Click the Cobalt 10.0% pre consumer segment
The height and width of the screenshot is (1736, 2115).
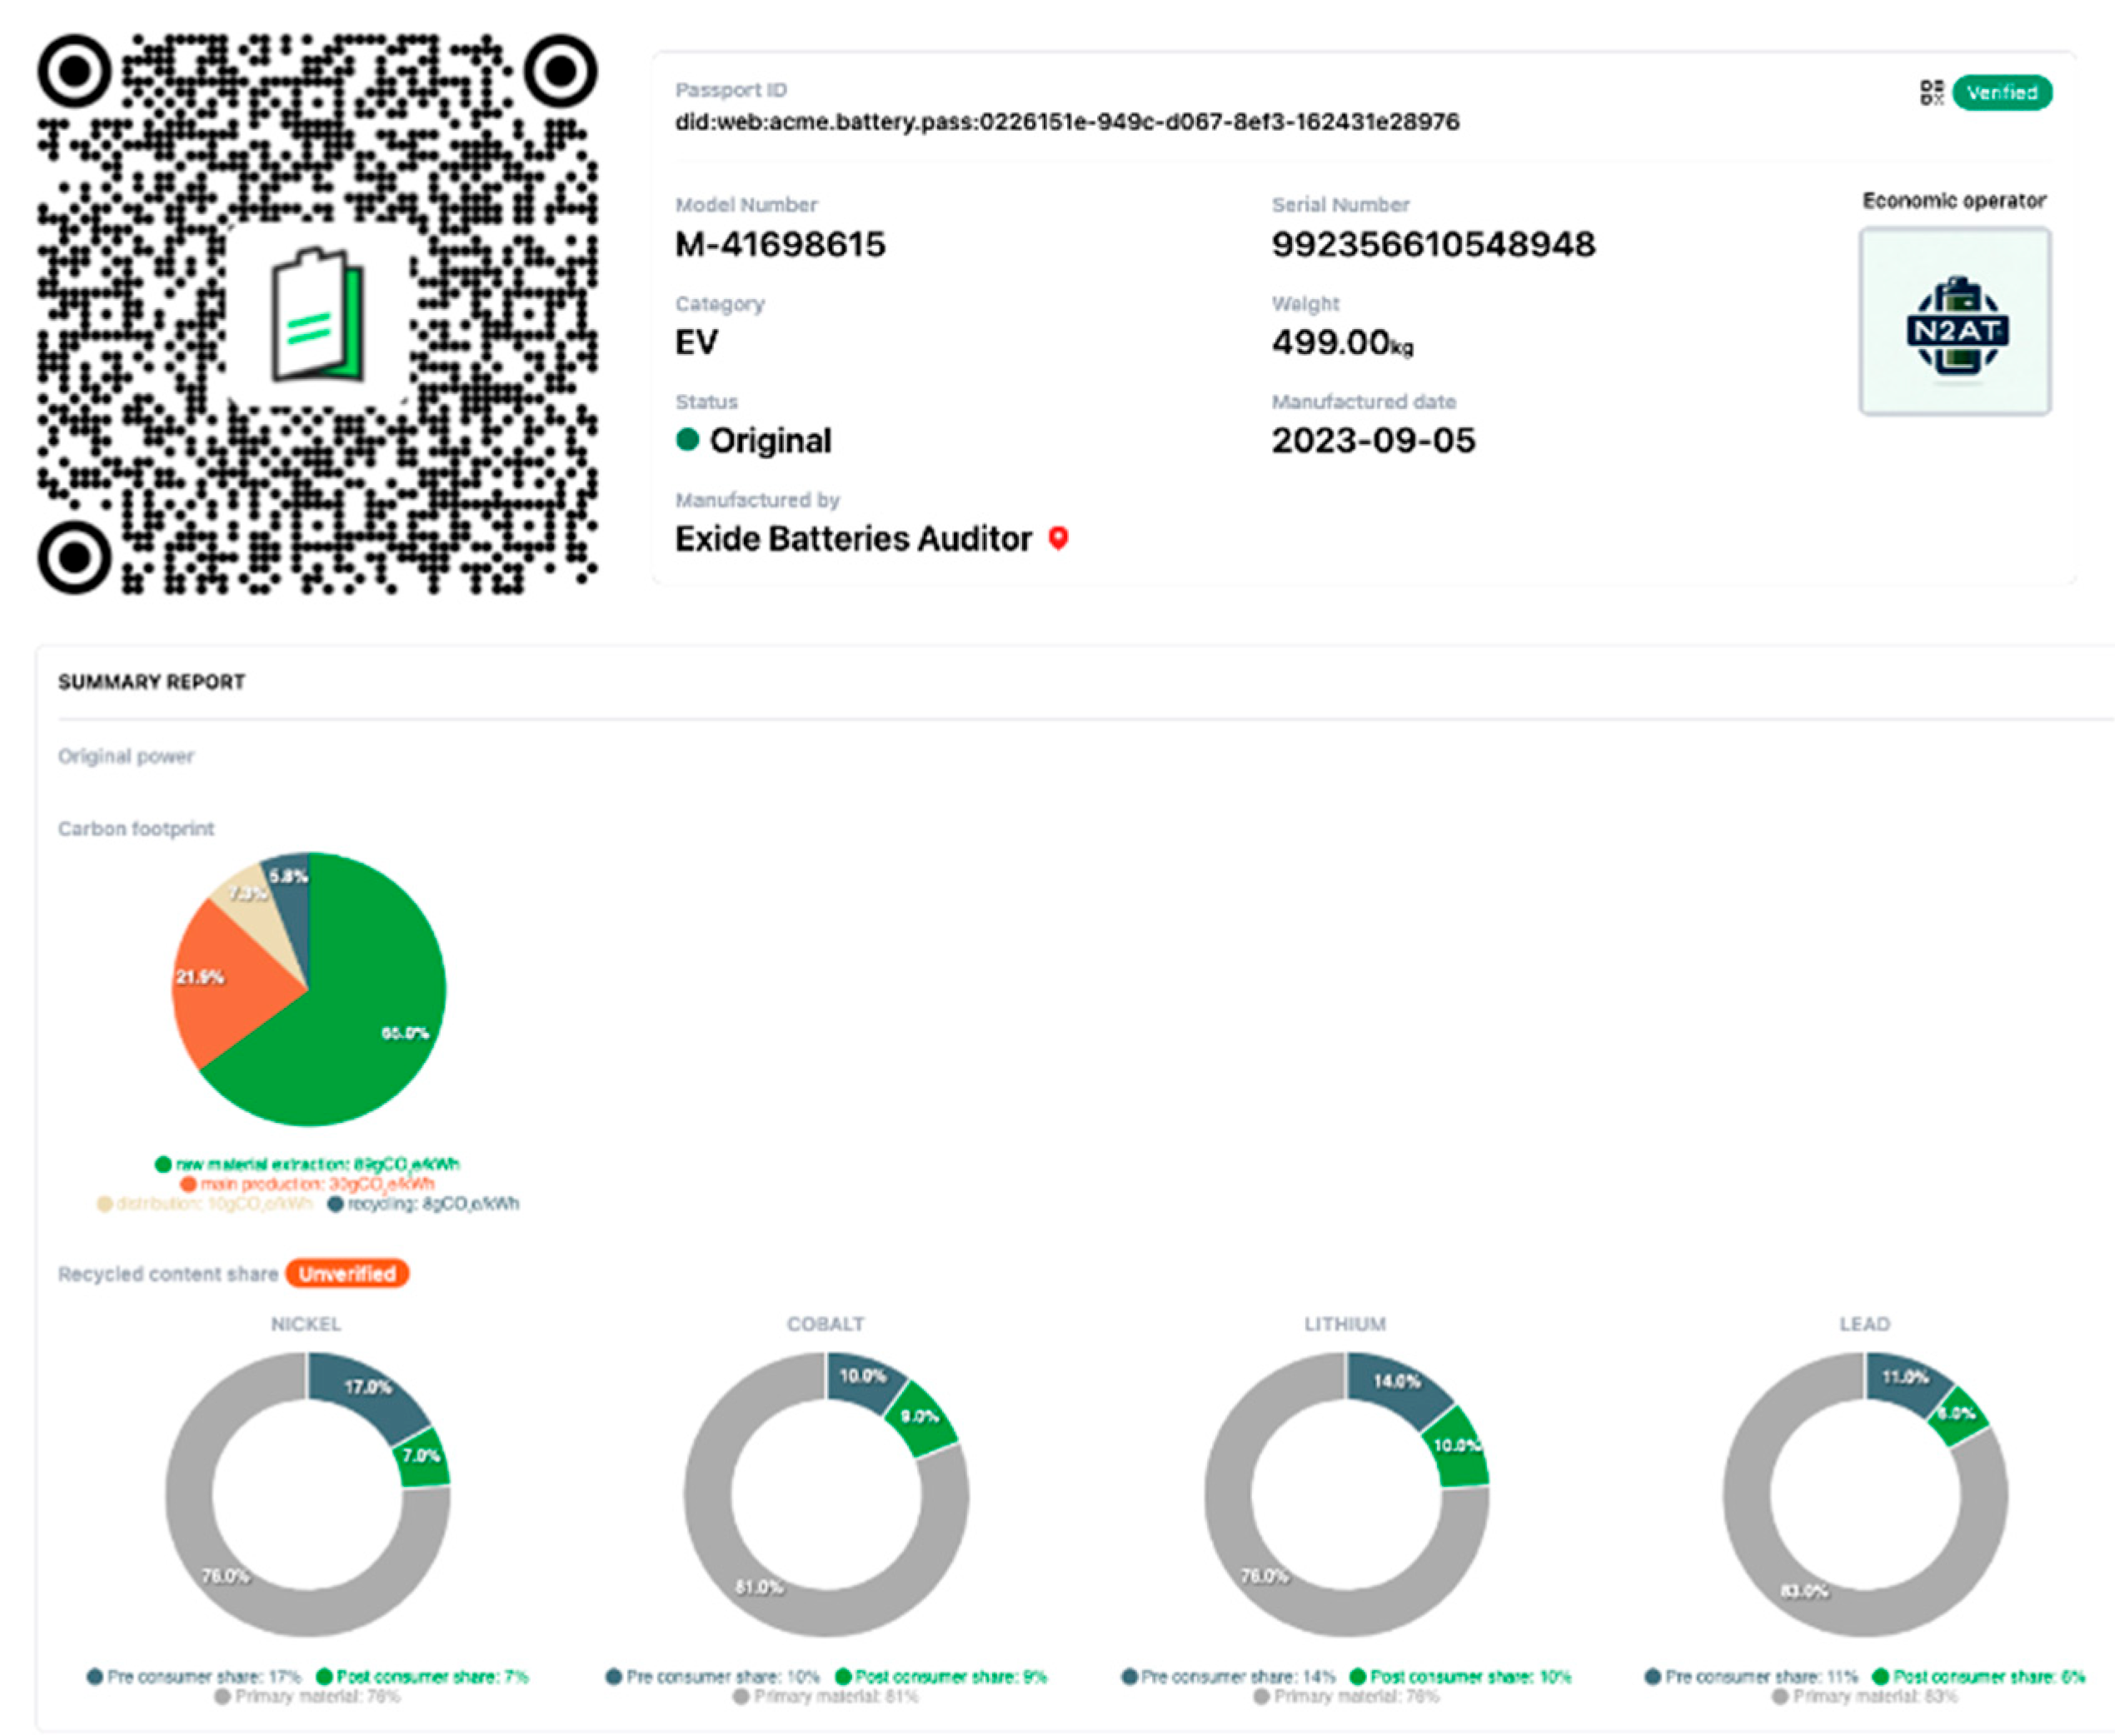[862, 1379]
